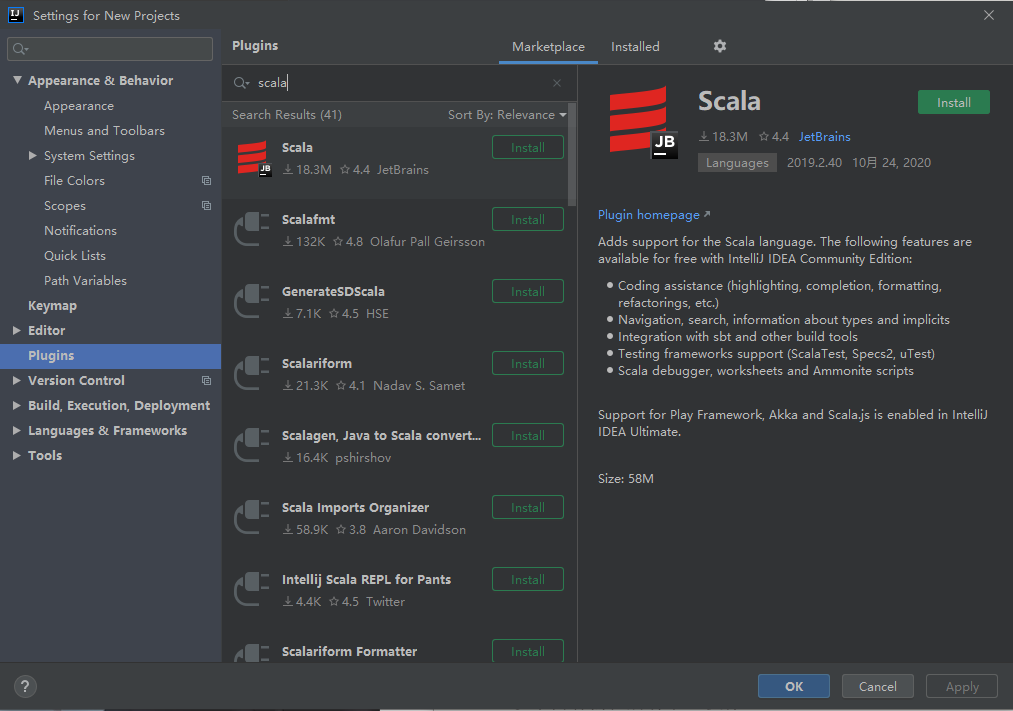Close the Settings dialog window

[988, 15]
